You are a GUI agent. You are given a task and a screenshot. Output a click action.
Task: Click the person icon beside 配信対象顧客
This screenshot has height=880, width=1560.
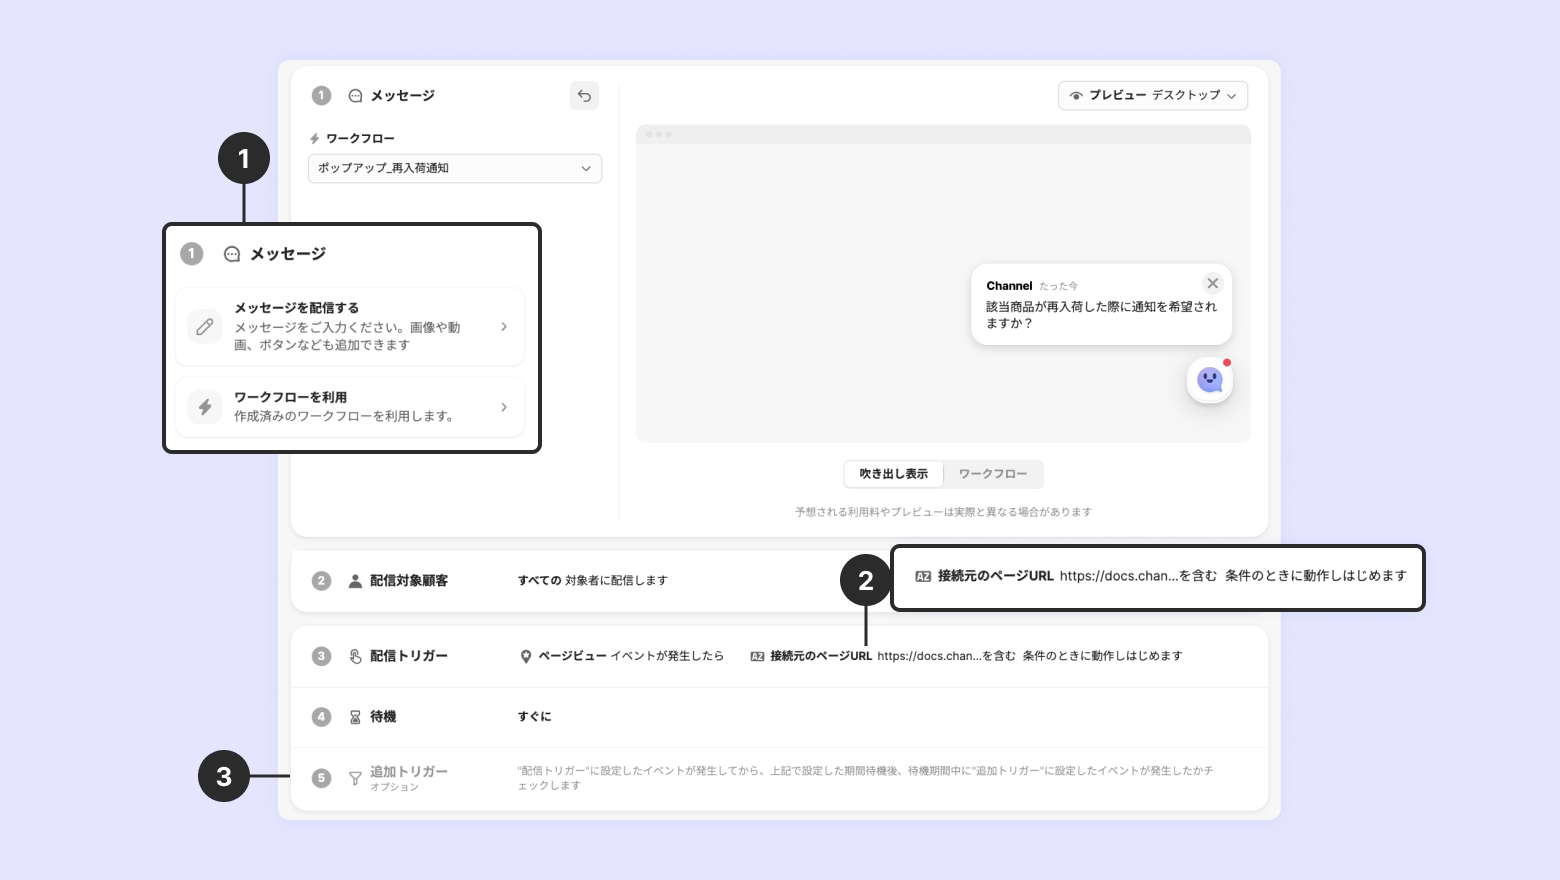click(x=355, y=581)
